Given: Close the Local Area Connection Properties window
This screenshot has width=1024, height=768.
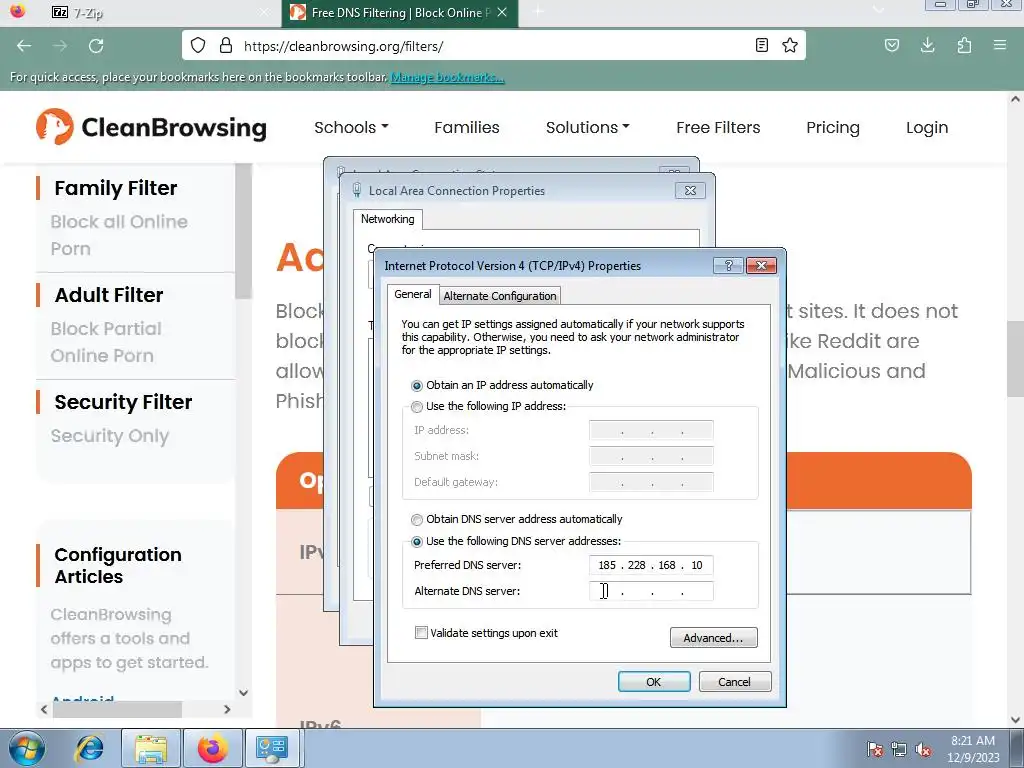Looking at the screenshot, I should 690,191.
